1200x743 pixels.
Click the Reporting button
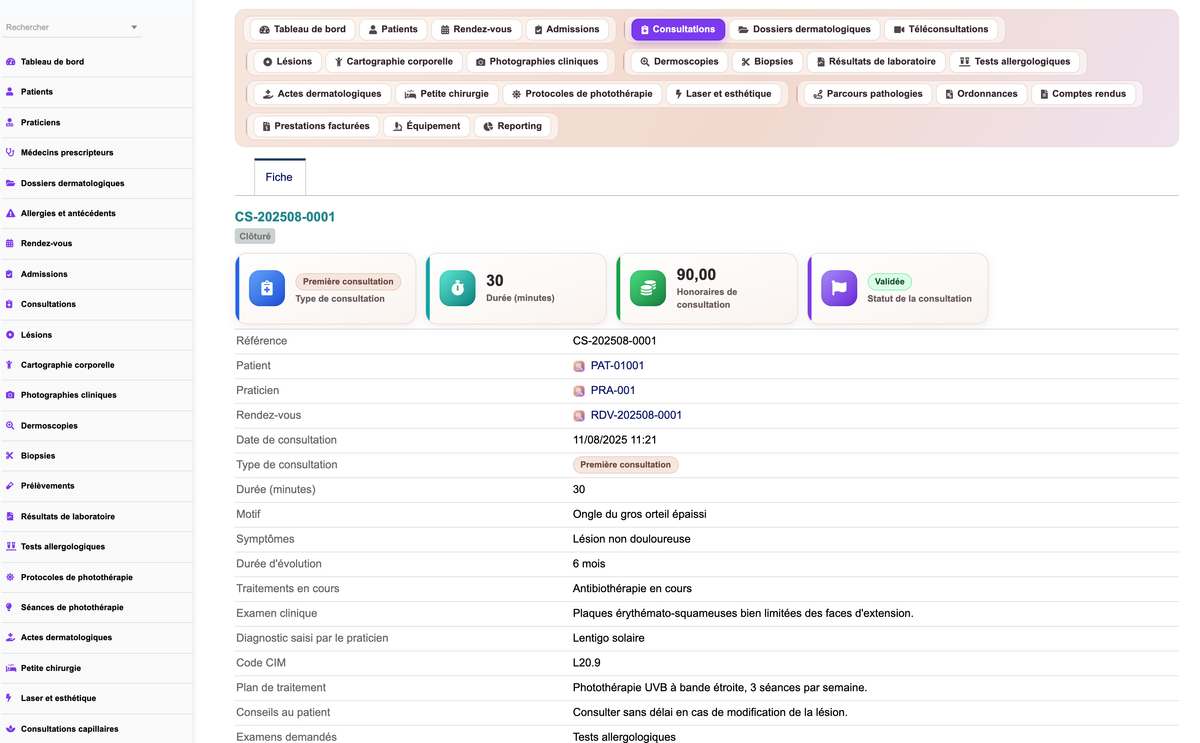click(x=513, y=126)
